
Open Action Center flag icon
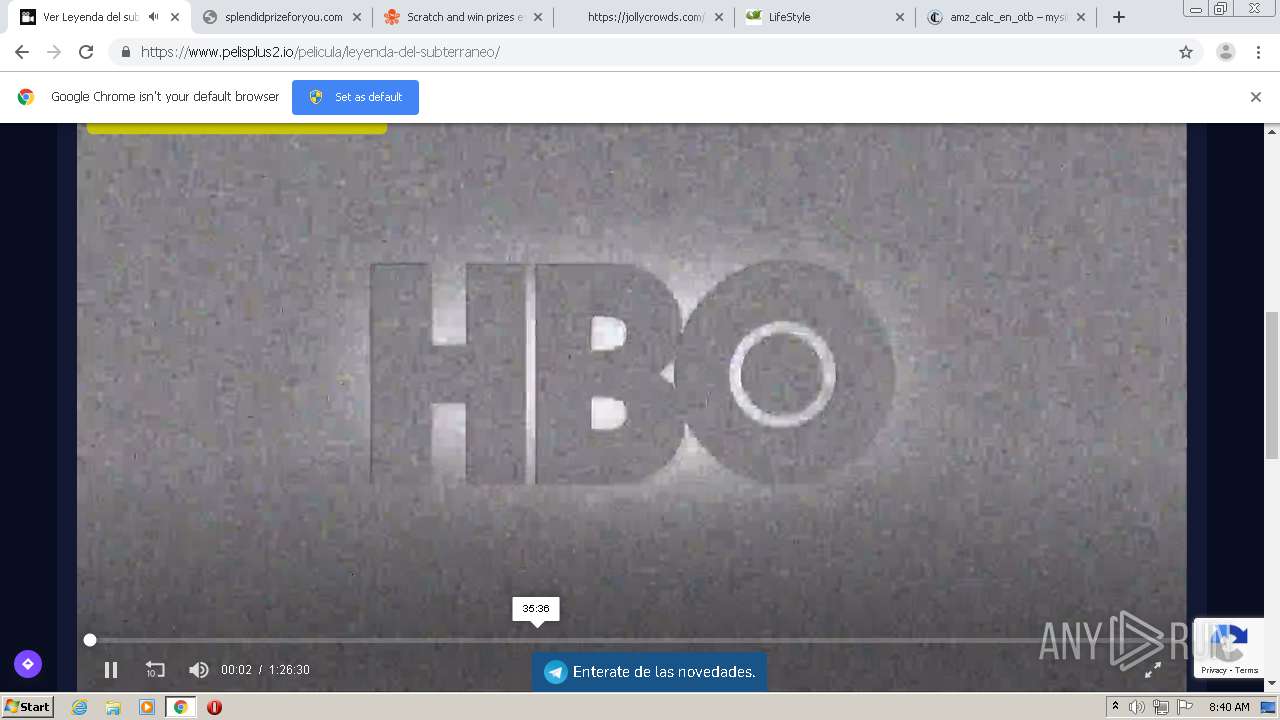coord(1185,707)
